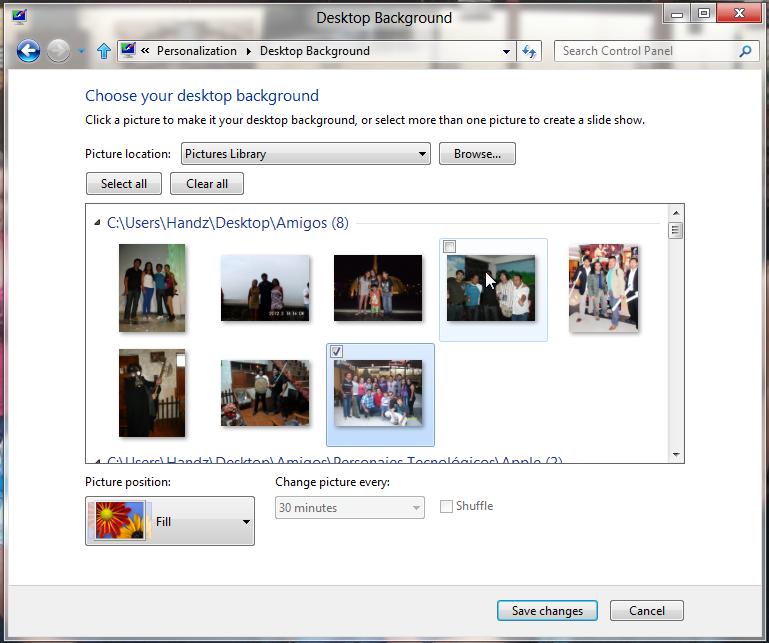Go up one level with Up arrow
Image resolution: width=769 pixels, height=643 pixels.
[x=103, y=51]
